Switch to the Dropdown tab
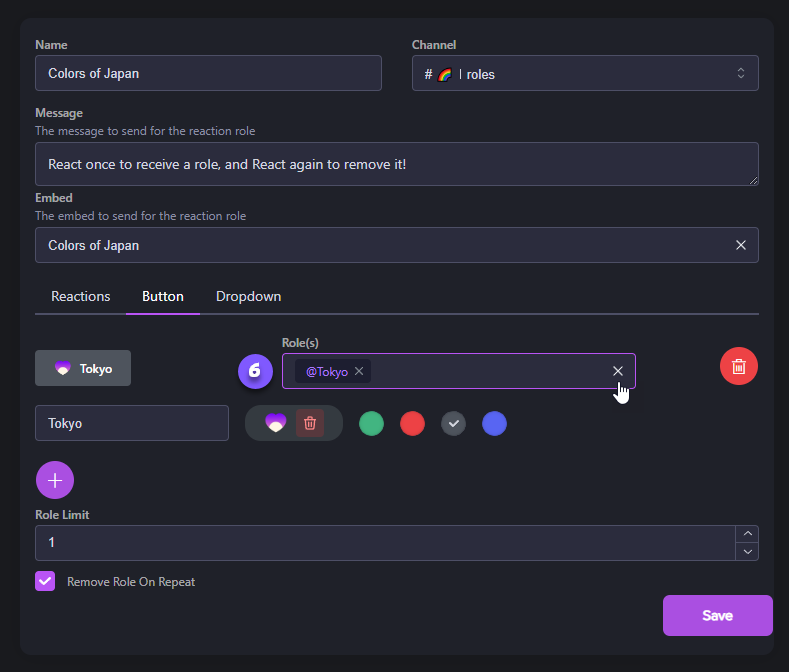 pyautogui.click(x=248, y=296)
